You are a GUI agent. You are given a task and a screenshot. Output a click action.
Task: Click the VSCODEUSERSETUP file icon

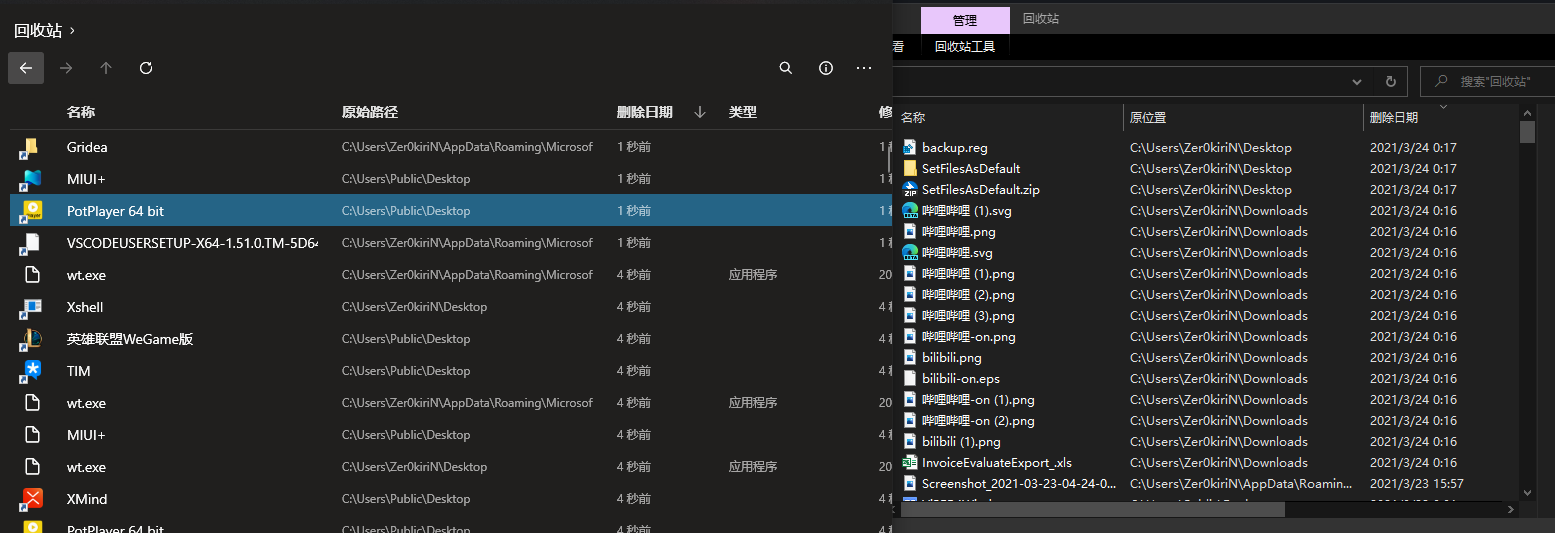click(31, 243)
